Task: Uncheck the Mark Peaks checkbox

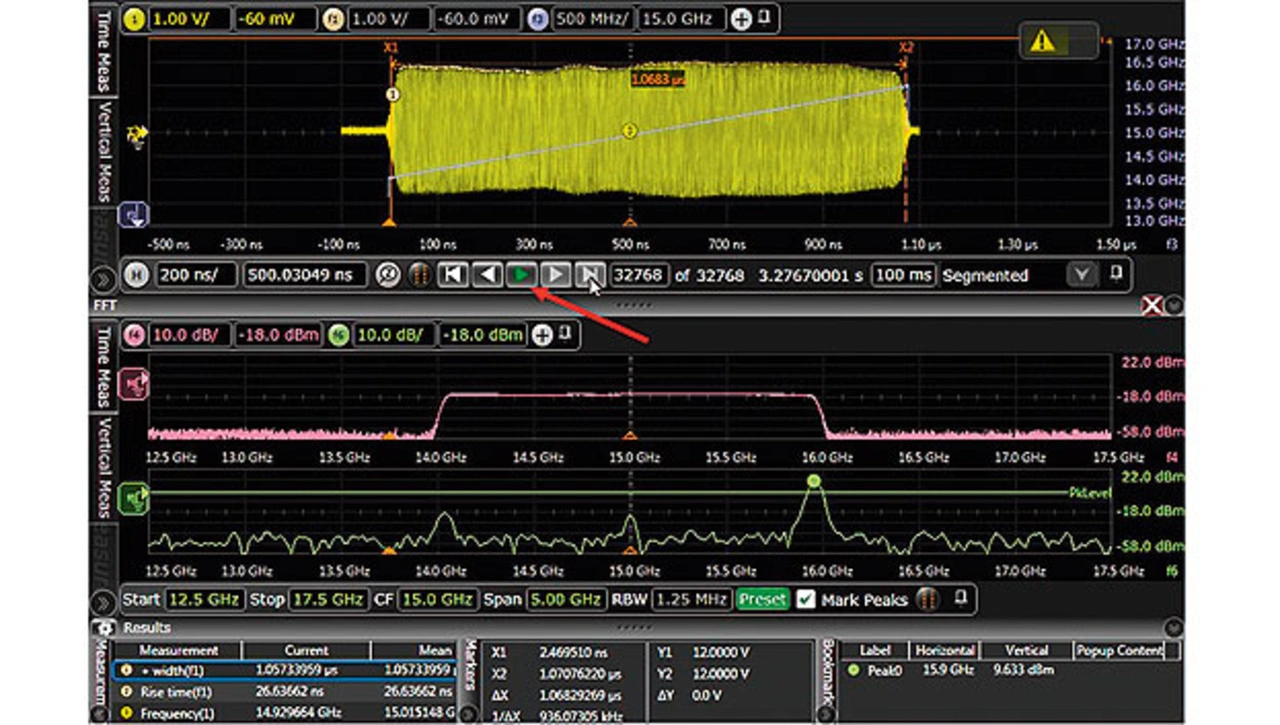Action: click(x=806, y=600)
